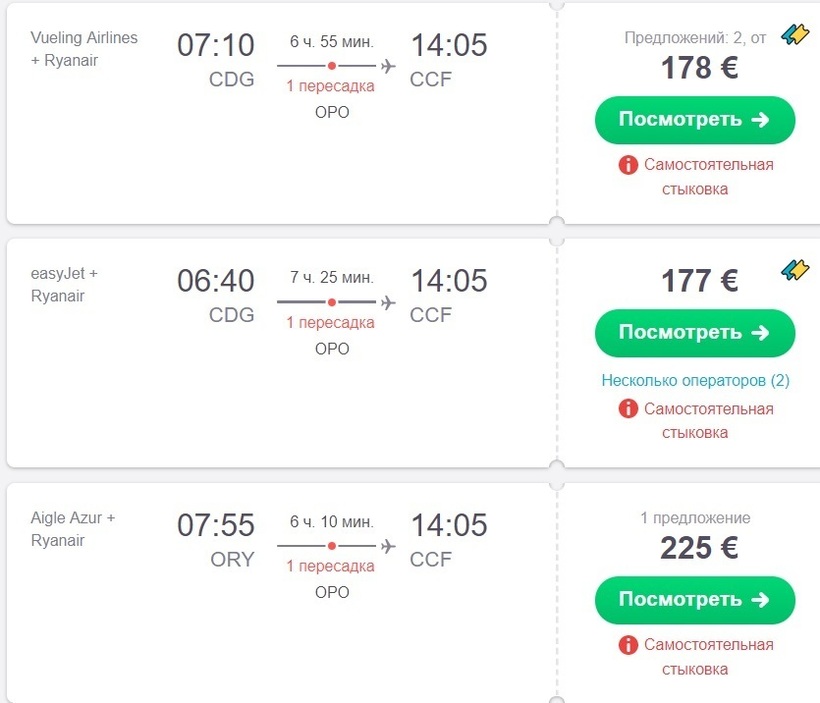Click the ticket icon beside the 178 € price
This screenshot has width=820, height=703.
click(795, 34)
